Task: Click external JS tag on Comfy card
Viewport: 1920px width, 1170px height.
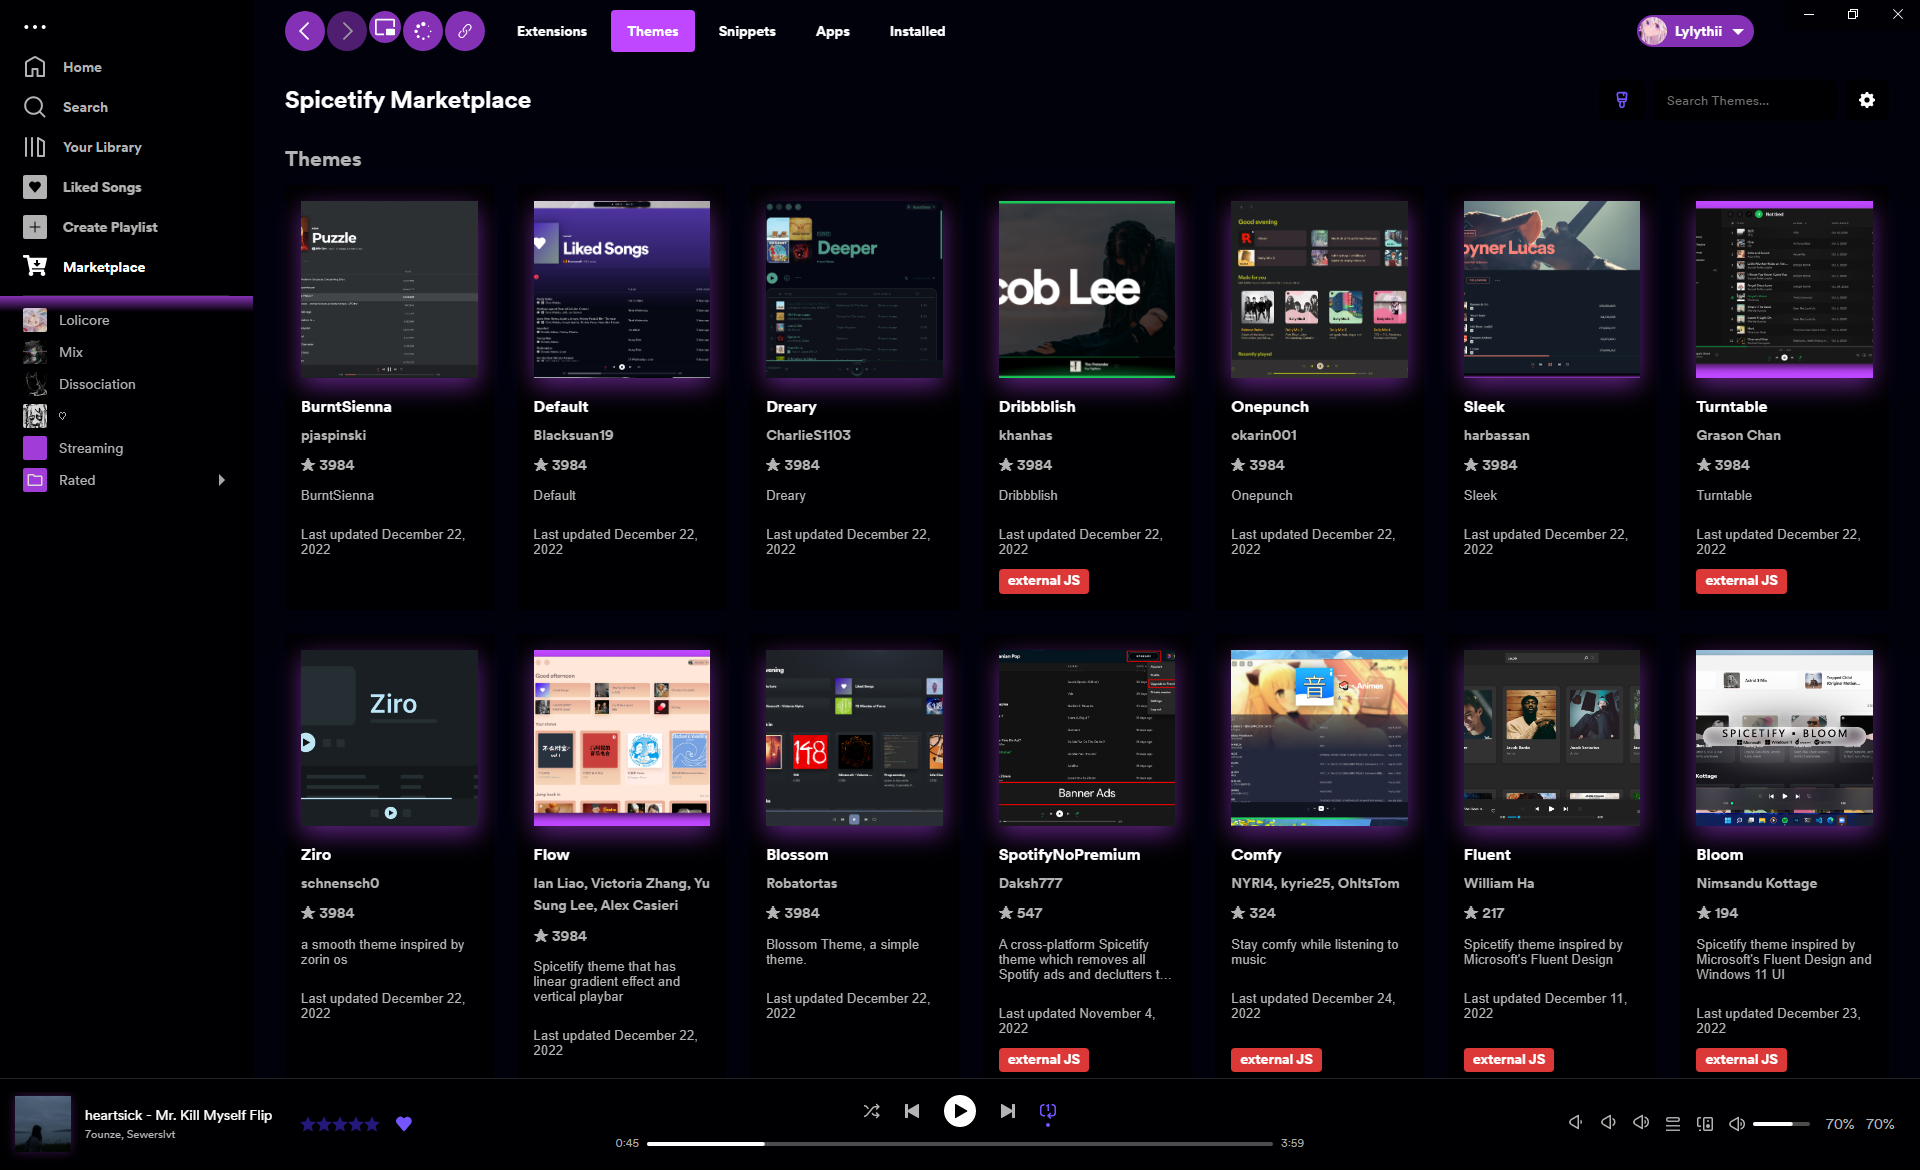Action: tap(1276, 1060)
